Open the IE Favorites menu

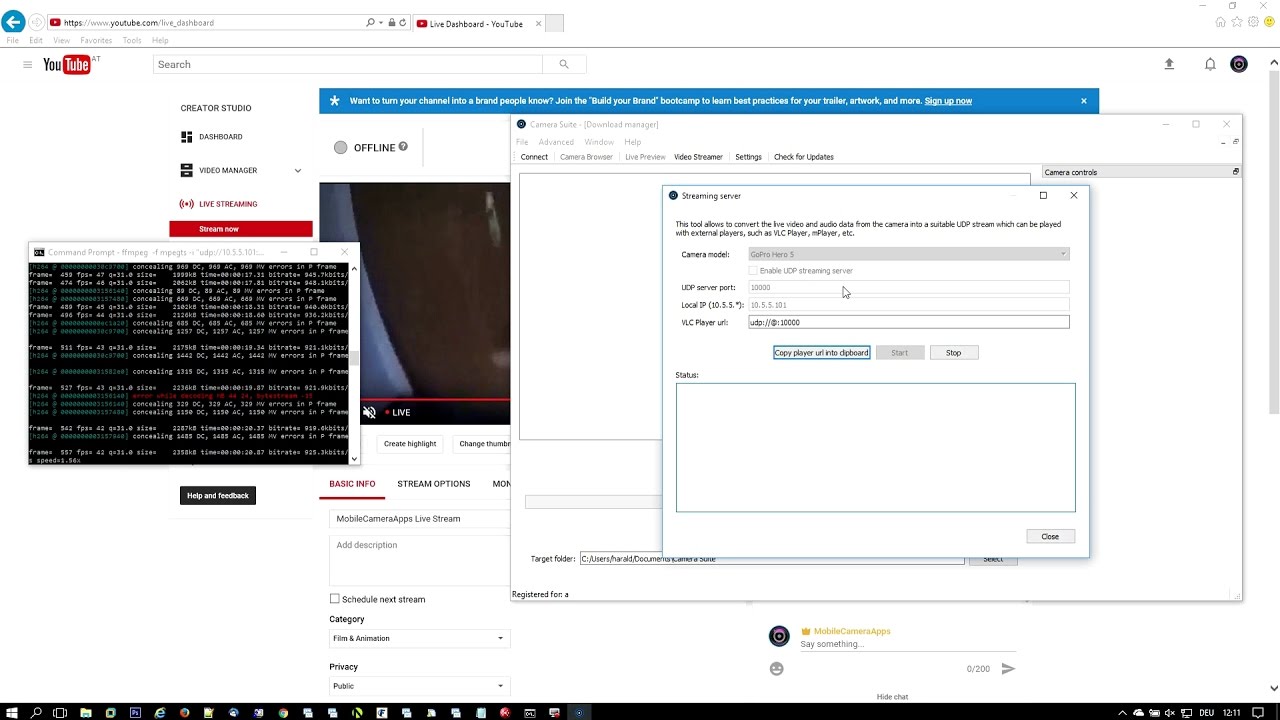point(96,41)
